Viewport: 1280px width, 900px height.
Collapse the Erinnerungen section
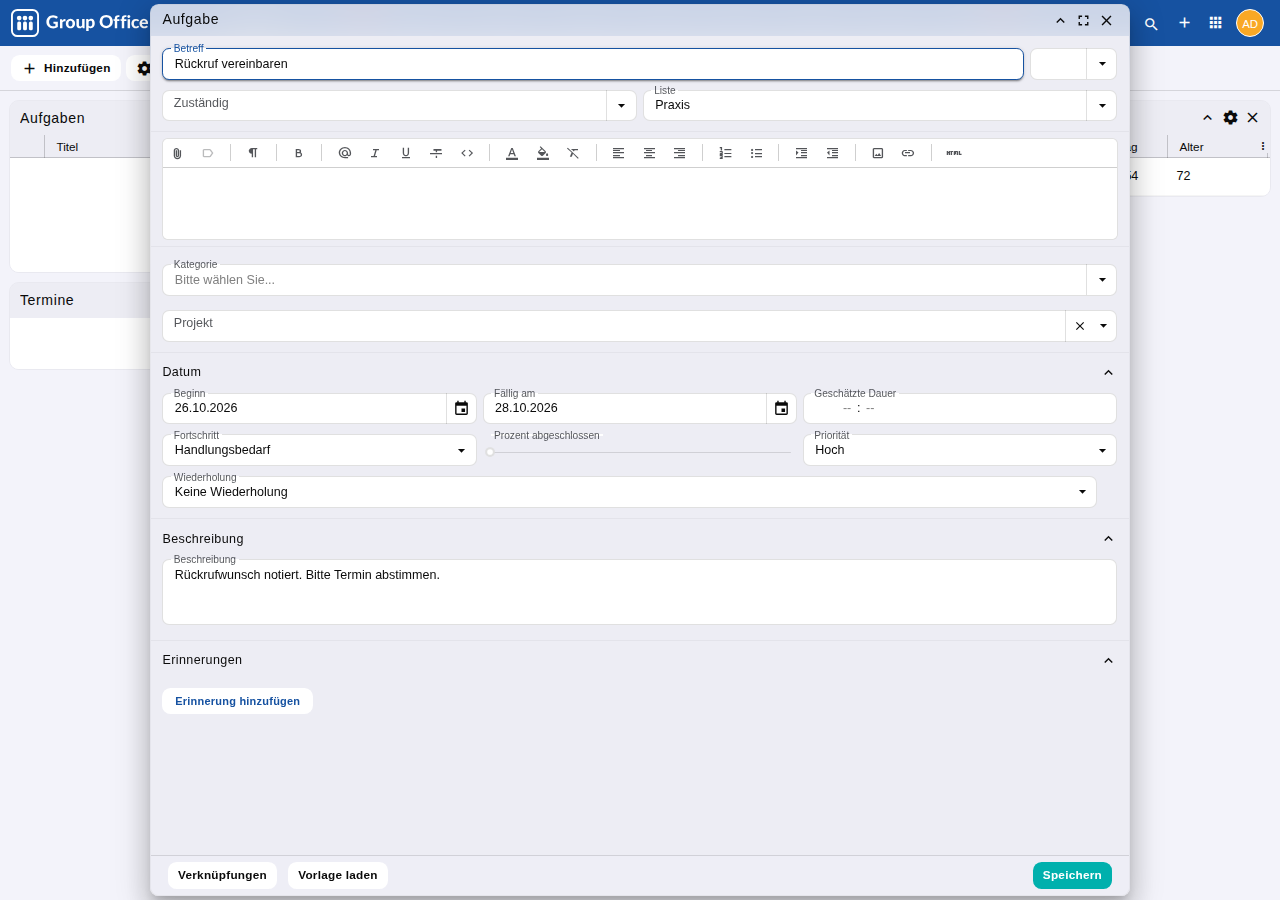tap(1108, 660)
